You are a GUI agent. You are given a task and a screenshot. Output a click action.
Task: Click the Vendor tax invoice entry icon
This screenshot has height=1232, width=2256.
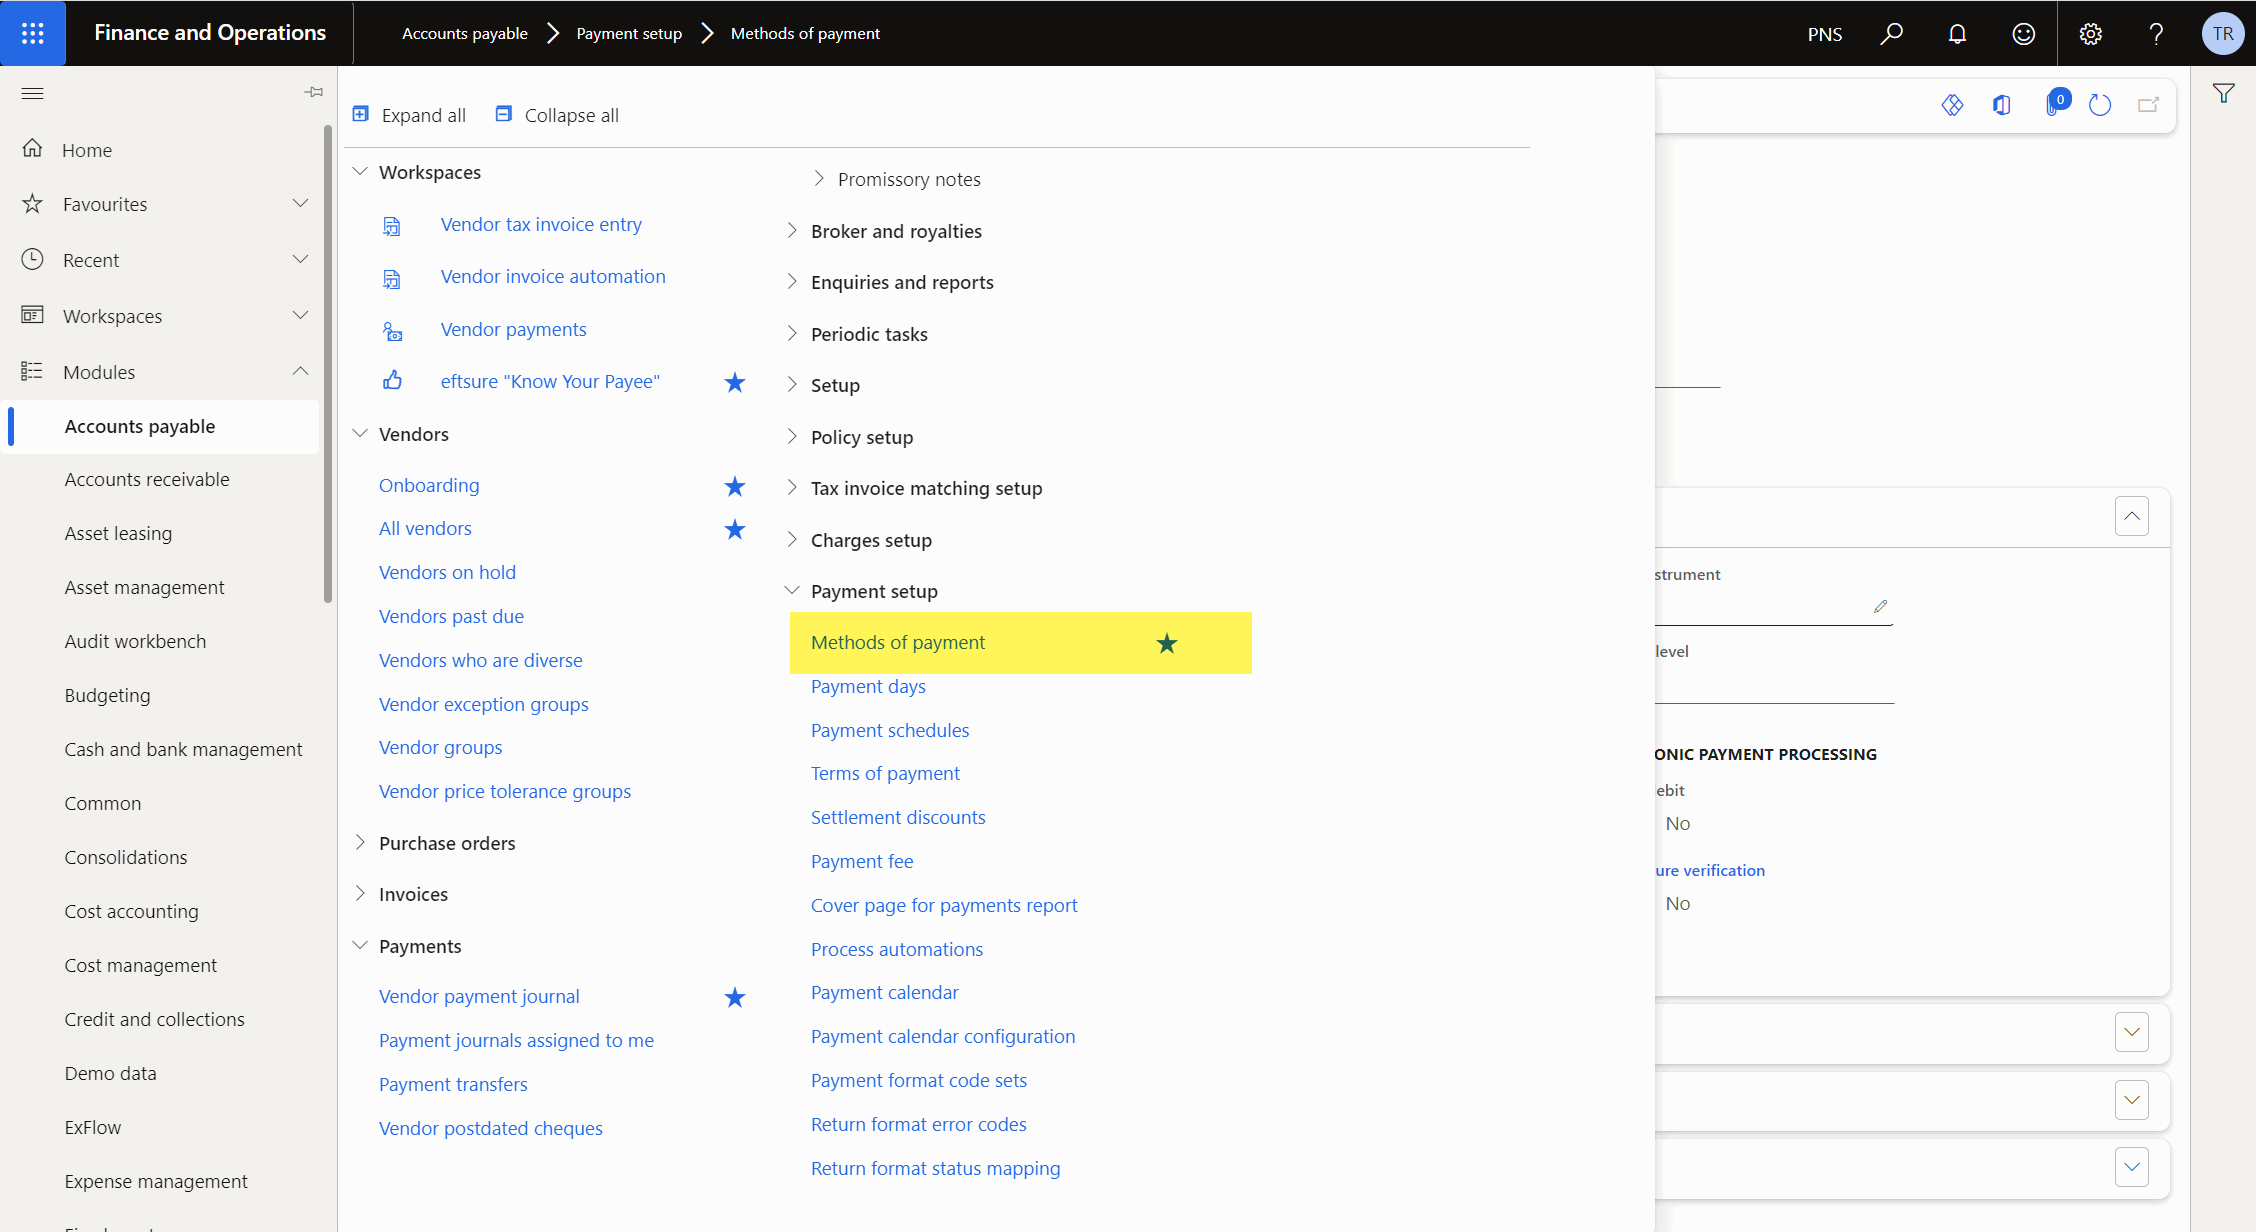pyautogui.click(x=392, y=226)
